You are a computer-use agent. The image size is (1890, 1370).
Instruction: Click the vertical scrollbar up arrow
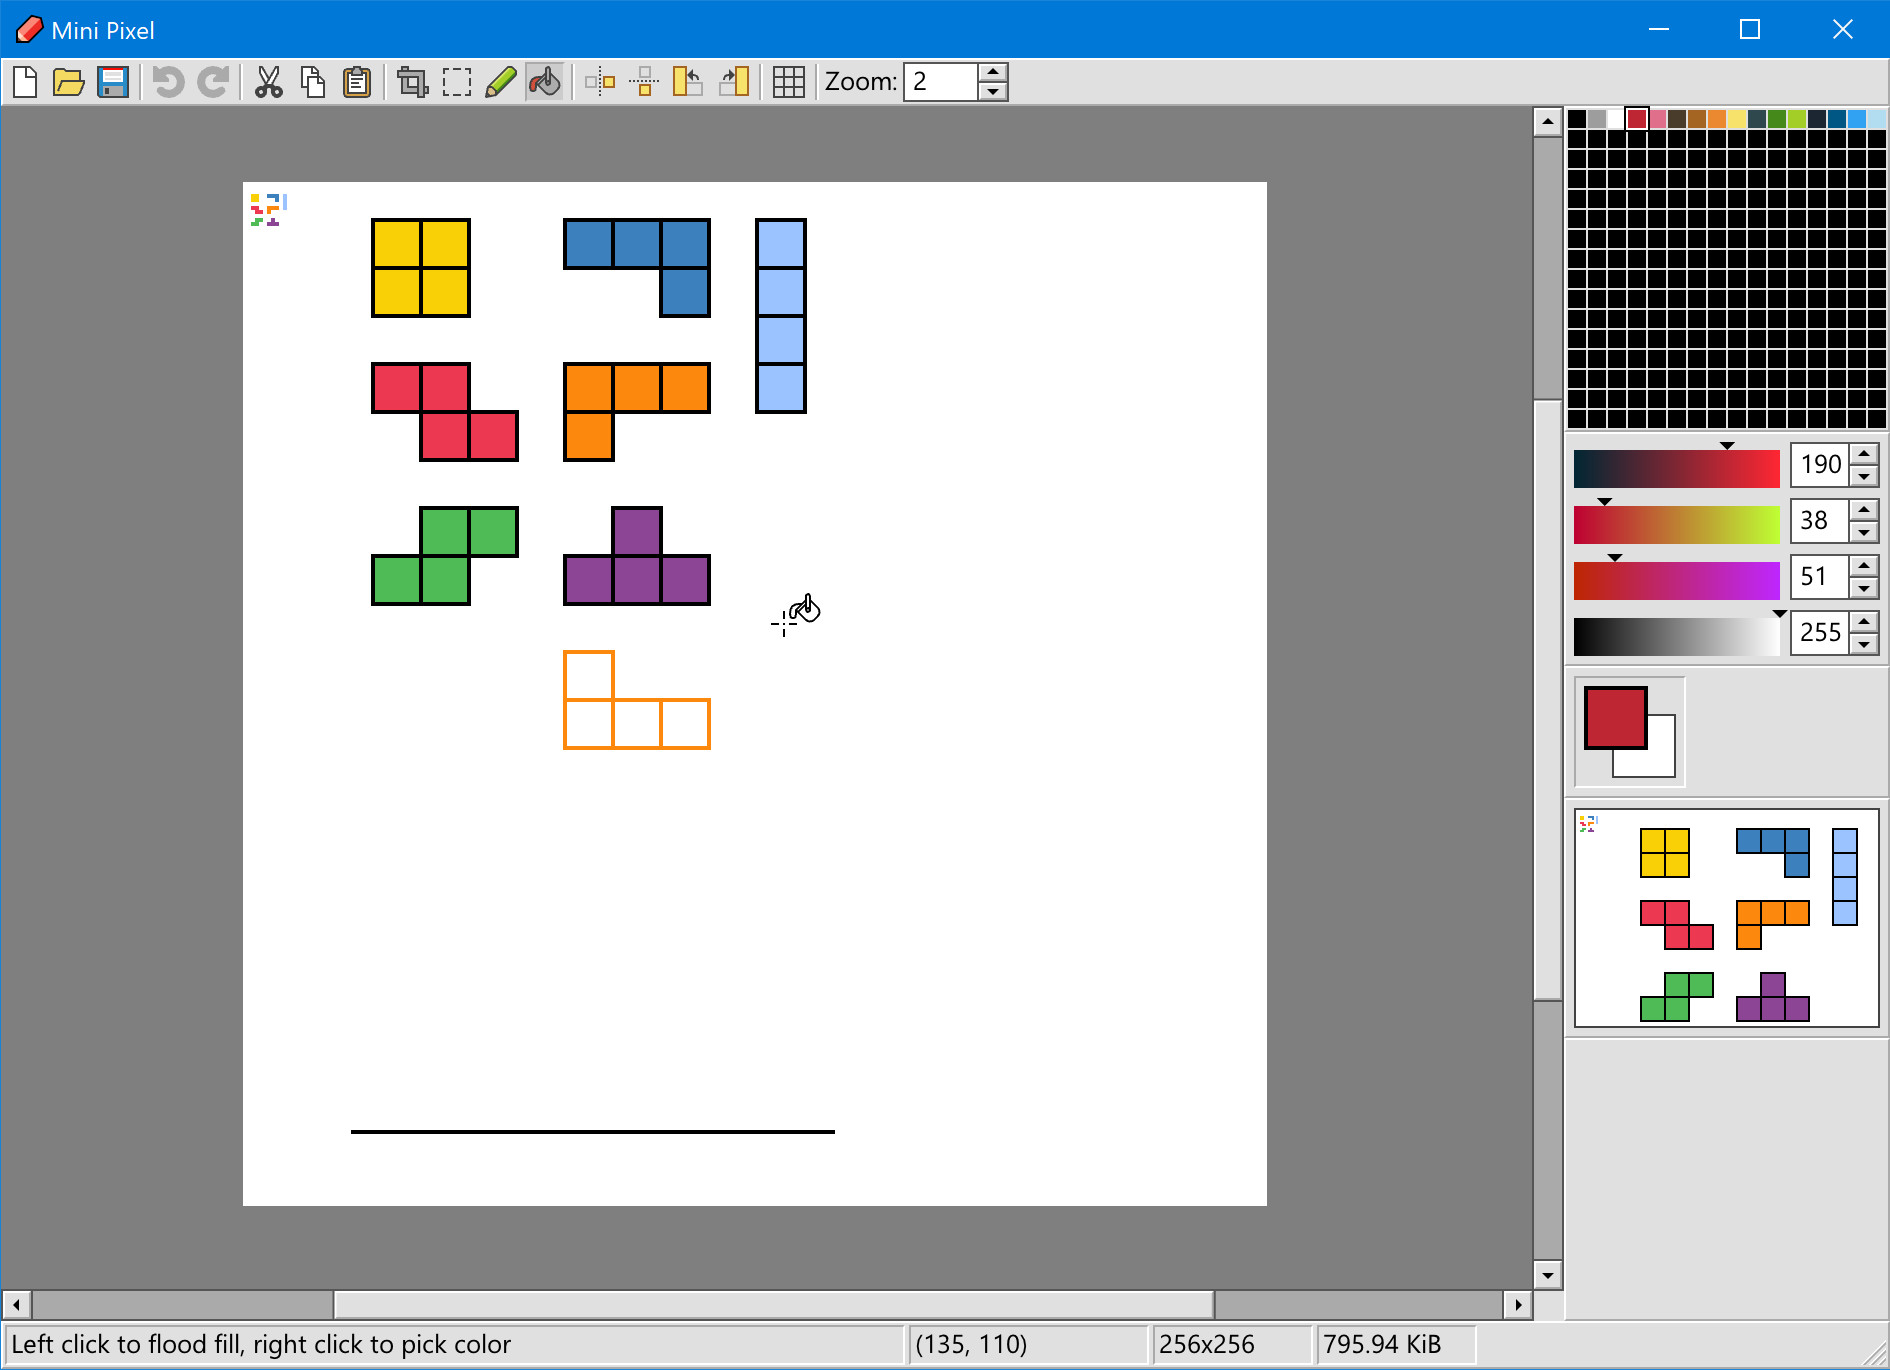point(1547,122)
